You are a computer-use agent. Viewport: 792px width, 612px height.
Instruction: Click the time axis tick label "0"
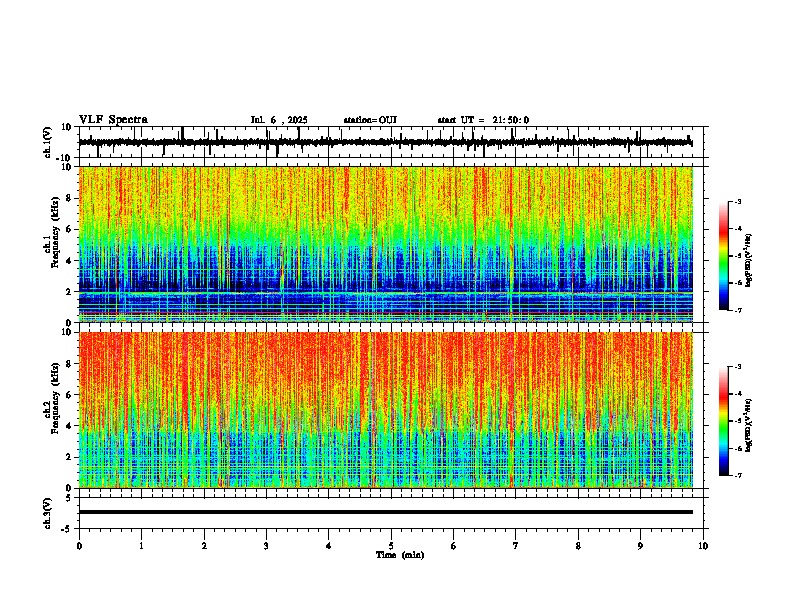(x=79, y=546)
